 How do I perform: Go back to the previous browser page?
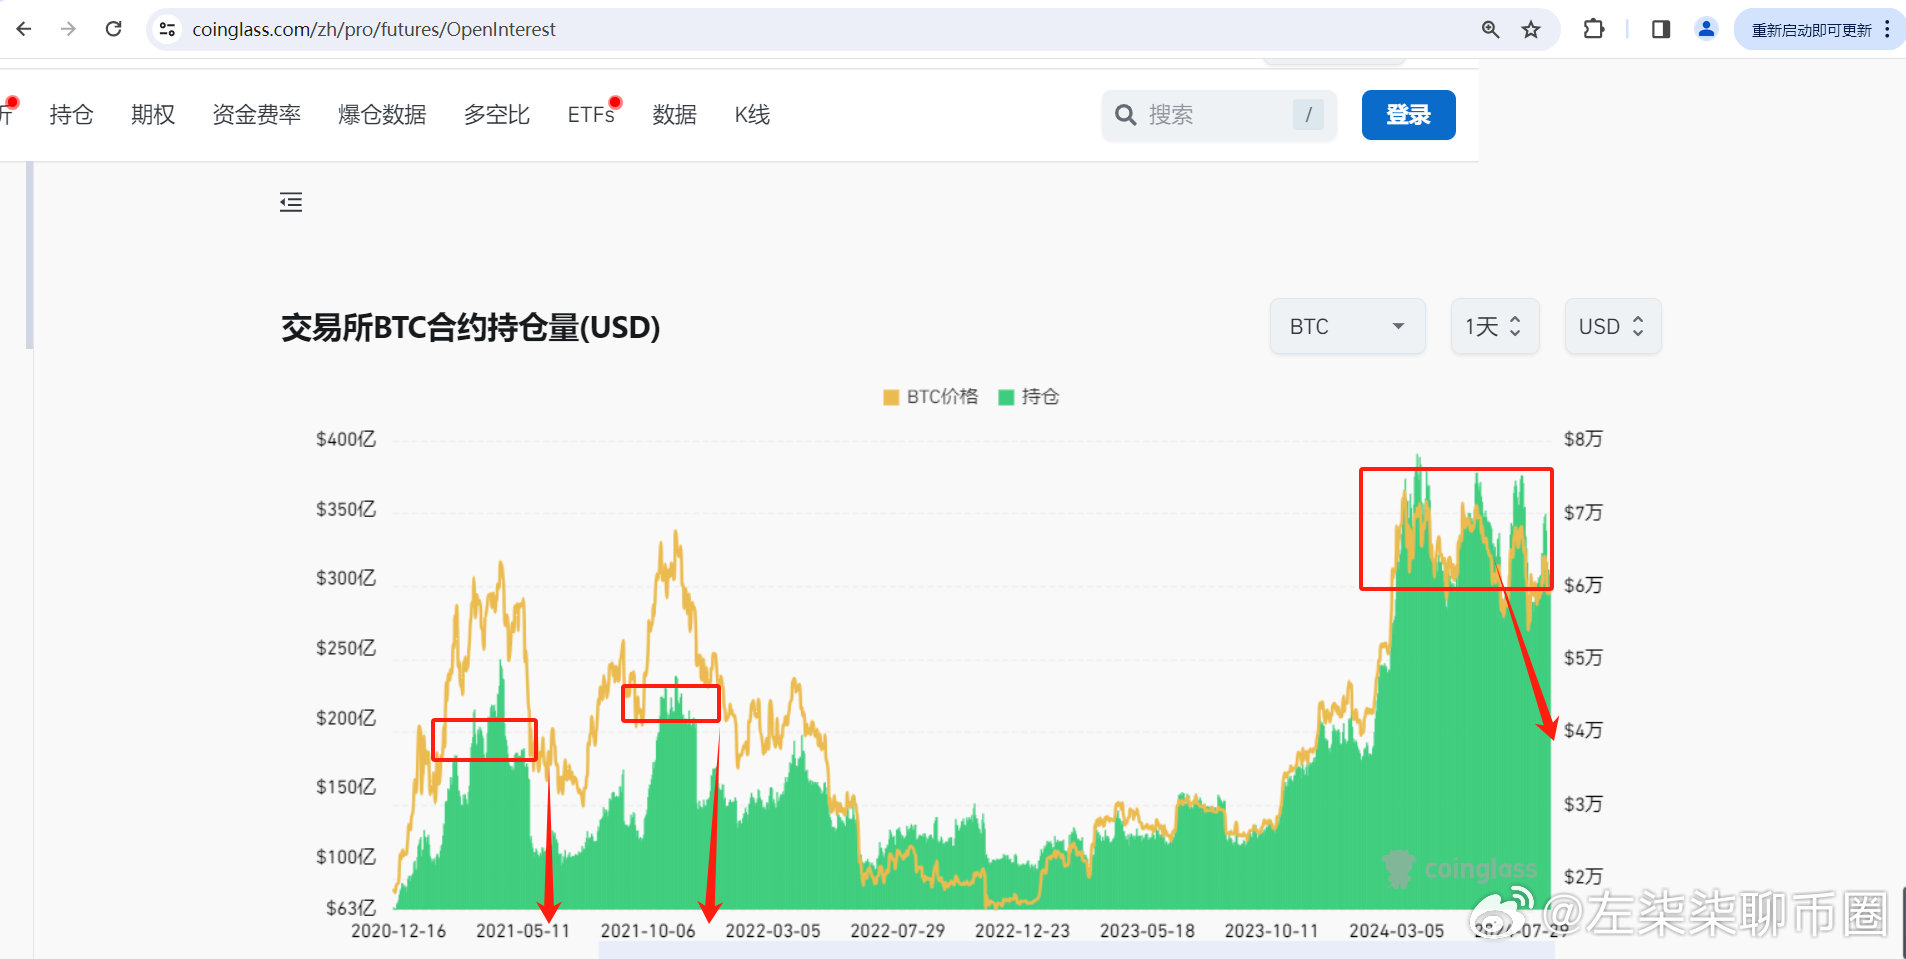pos(24,29)
